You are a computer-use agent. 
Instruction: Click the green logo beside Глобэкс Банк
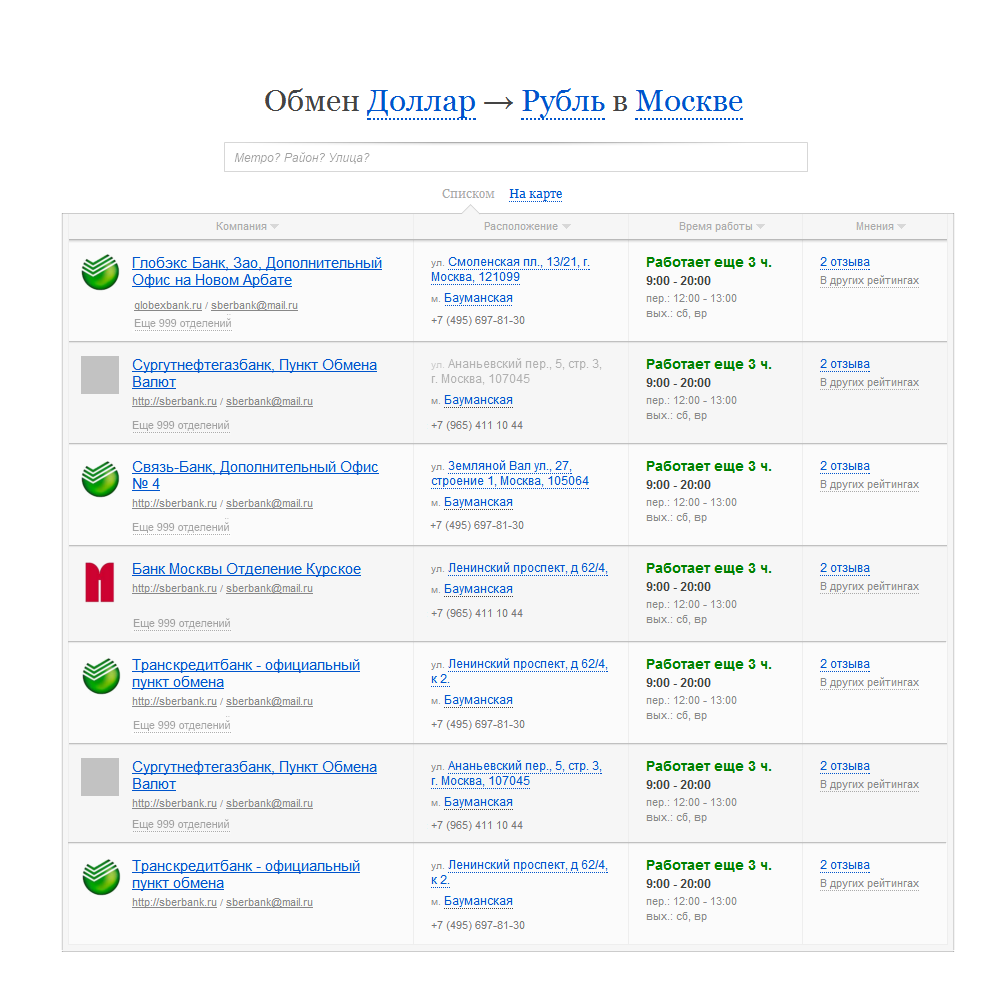point(100,272)
